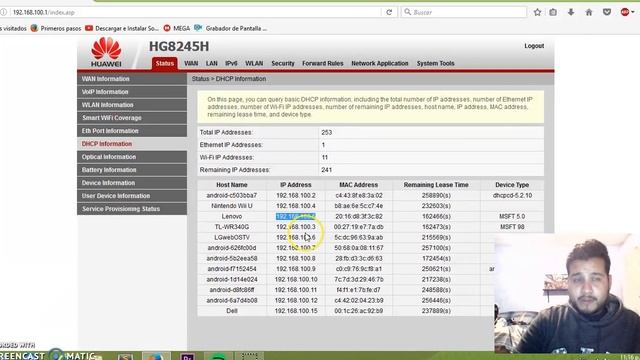Click IP address 192.168.100.10
Screen dimensions: 640x360
pyautogui.click(x=296, y=280)
